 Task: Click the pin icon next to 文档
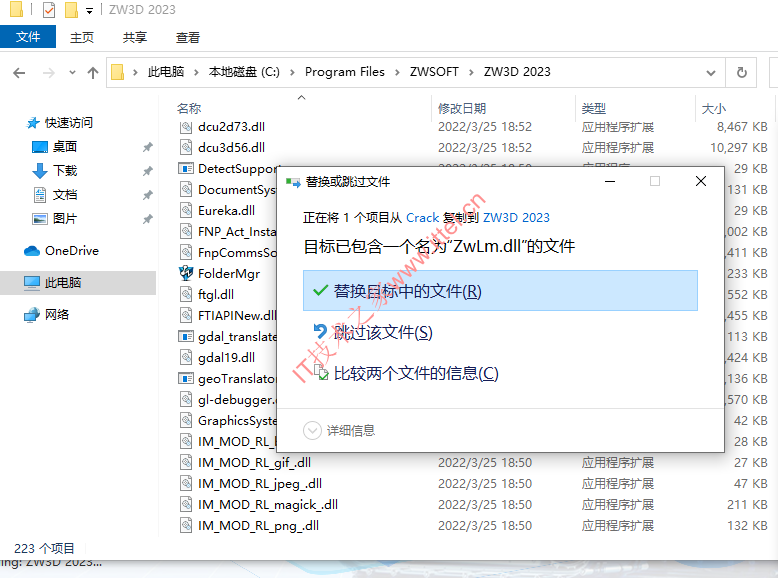(147, 195)
